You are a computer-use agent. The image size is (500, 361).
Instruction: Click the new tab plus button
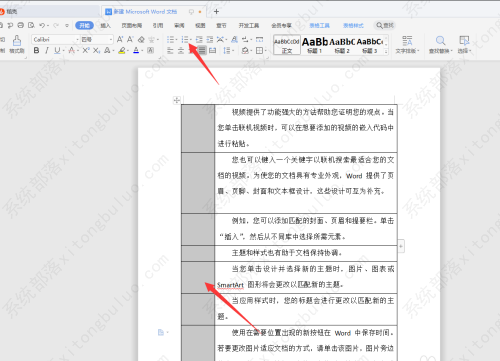coord(216,12)
